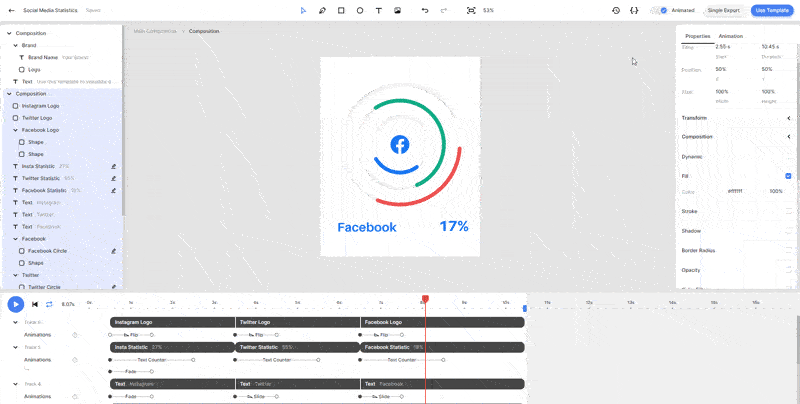Open the curly-braces code editor

(x=634, y=10)
